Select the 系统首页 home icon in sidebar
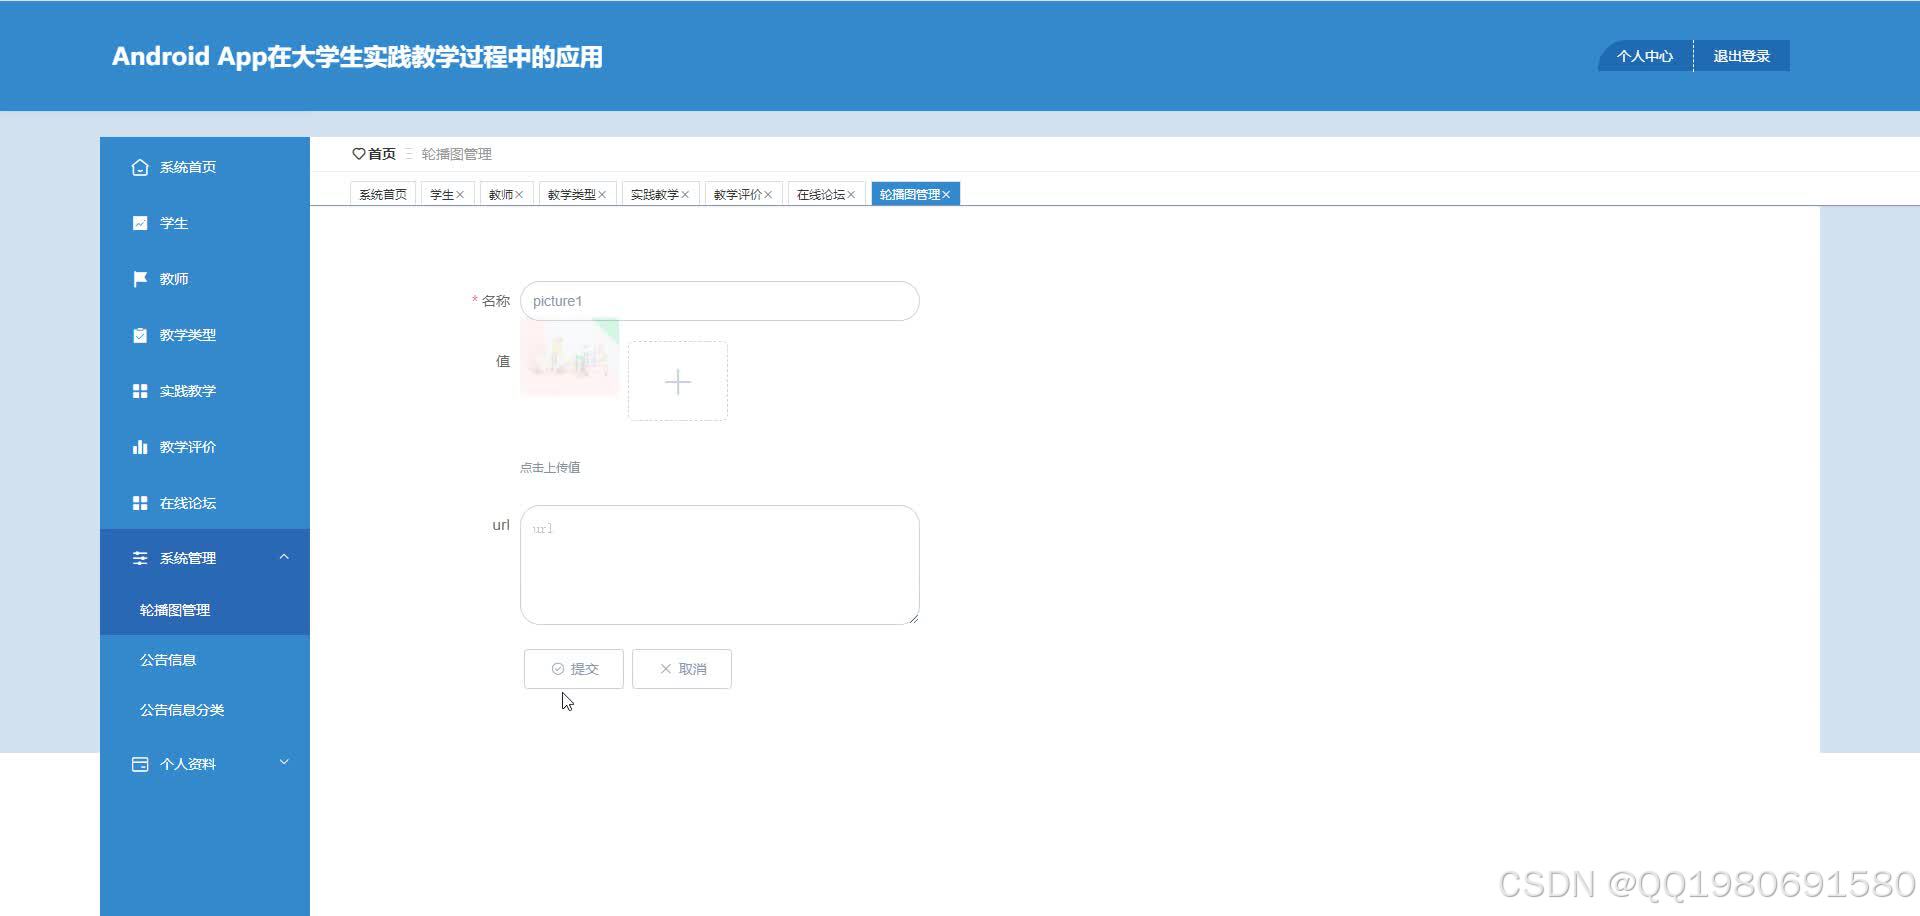1920x916 pixels. (x=140, y=167)
